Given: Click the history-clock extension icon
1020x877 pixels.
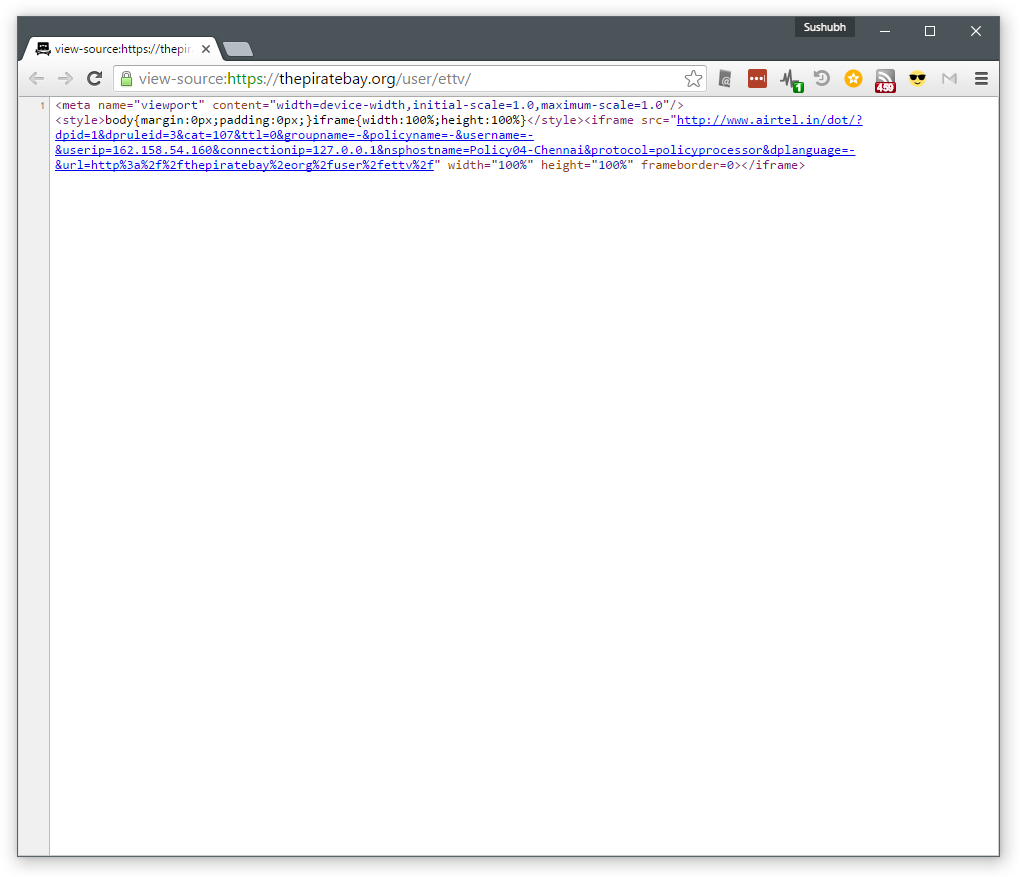Looking at the screenshot, I should coord(822,79).
